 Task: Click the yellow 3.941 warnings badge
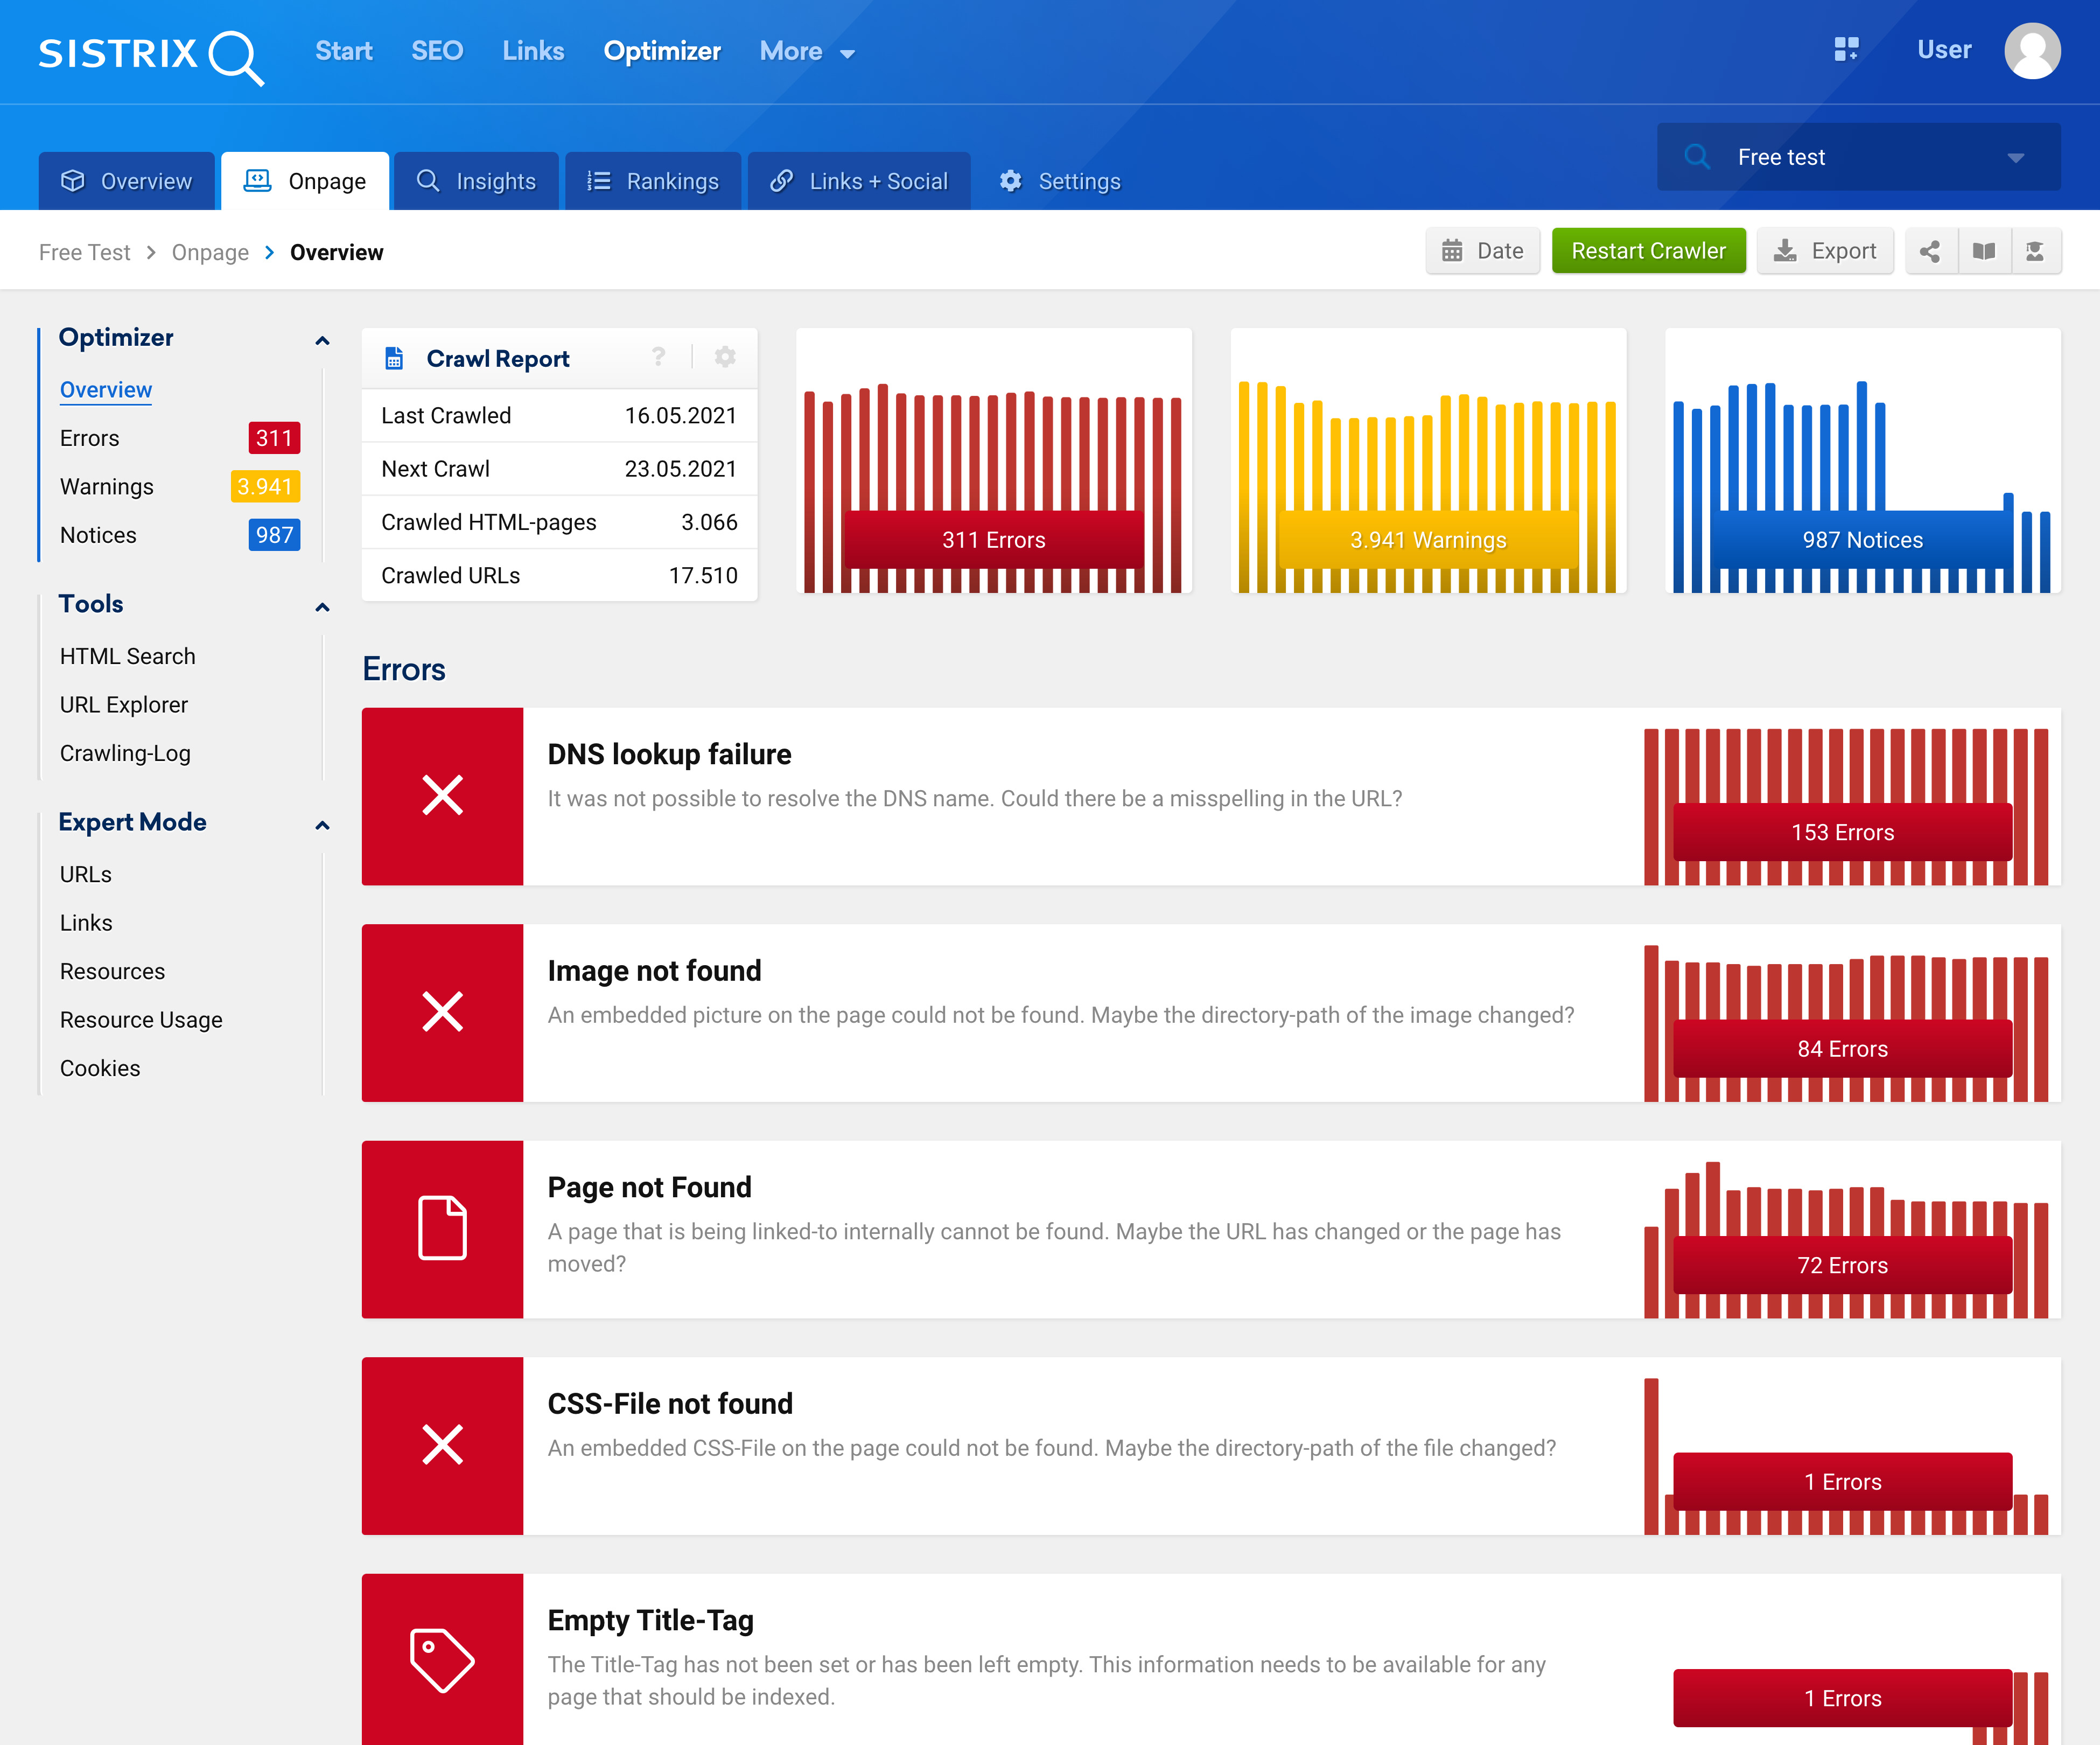(x=265, y=486)
